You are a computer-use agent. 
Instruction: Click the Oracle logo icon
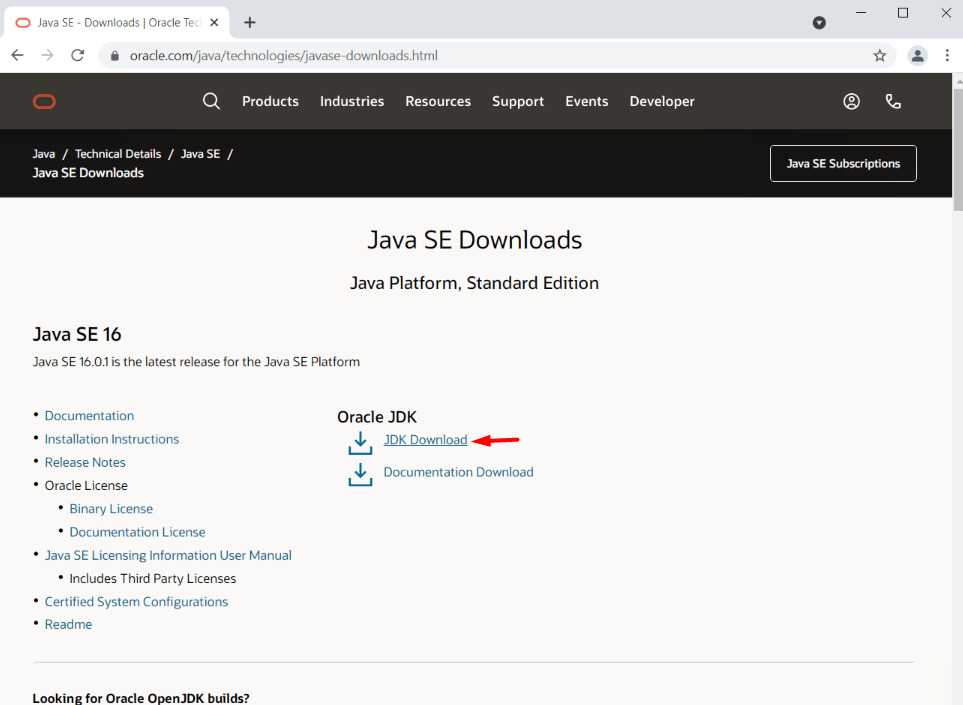44,101
